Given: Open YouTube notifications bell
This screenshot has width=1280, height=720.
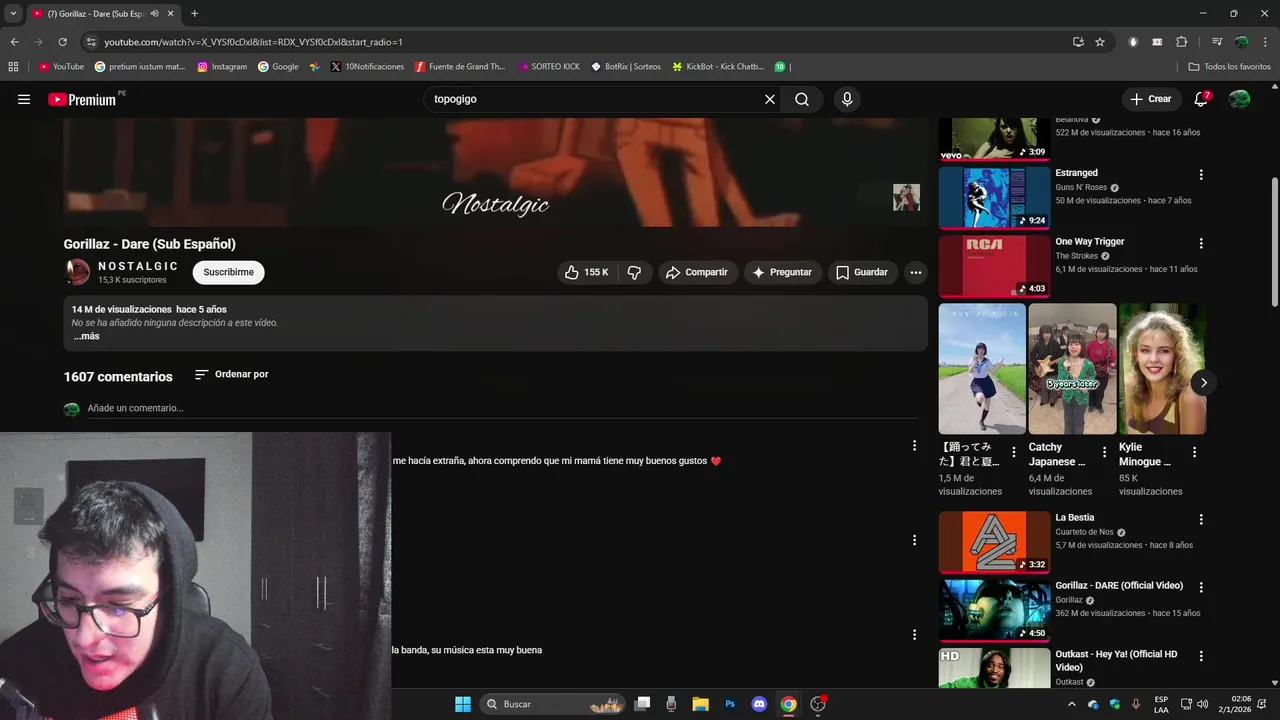Looking at the screenshot, I should (1202, 99).
